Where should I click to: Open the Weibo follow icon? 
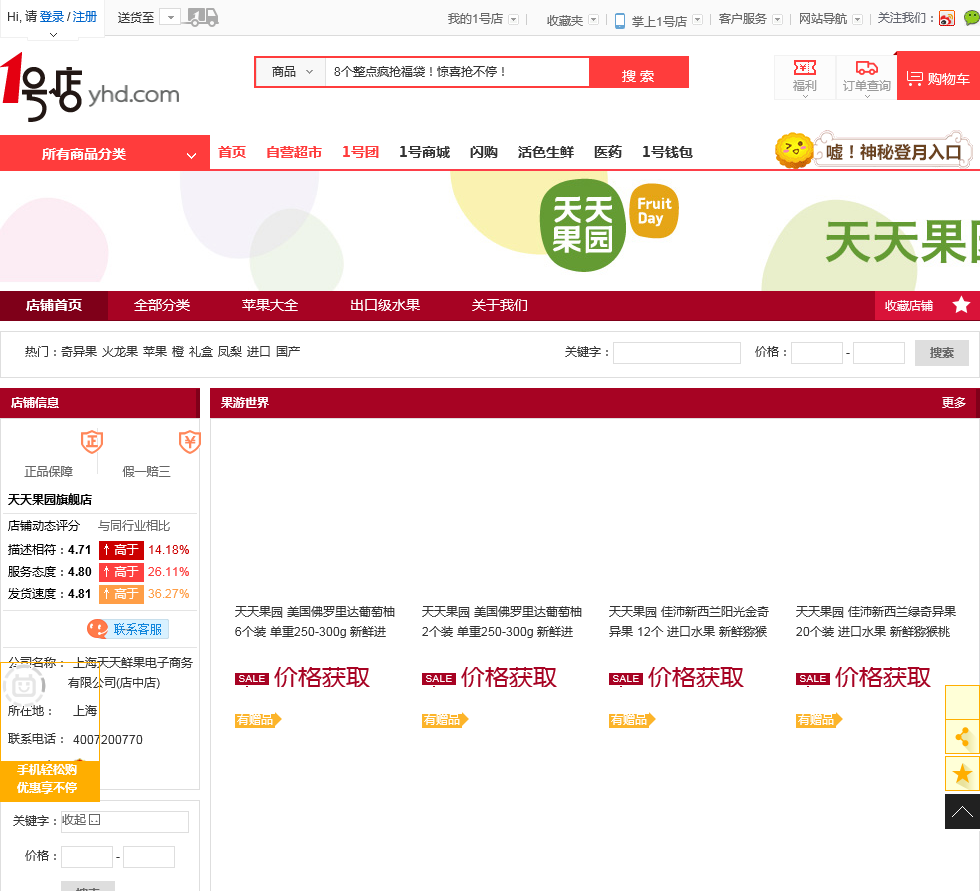coord(947,19)
